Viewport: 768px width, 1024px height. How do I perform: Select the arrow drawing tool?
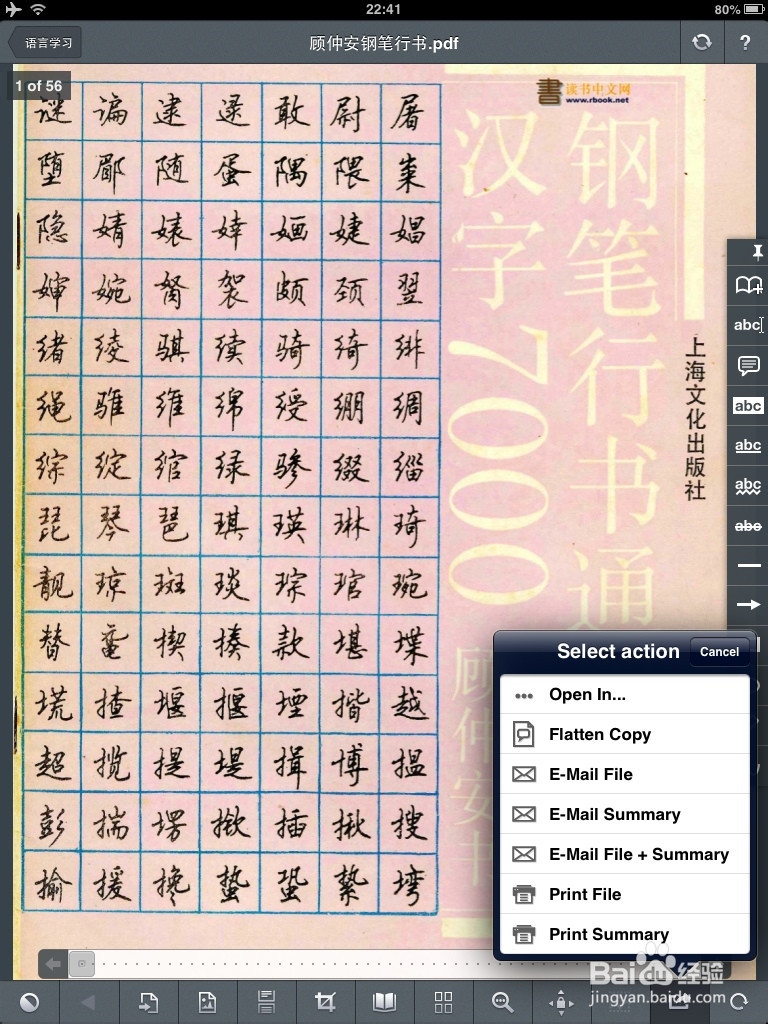pos(748,605)
